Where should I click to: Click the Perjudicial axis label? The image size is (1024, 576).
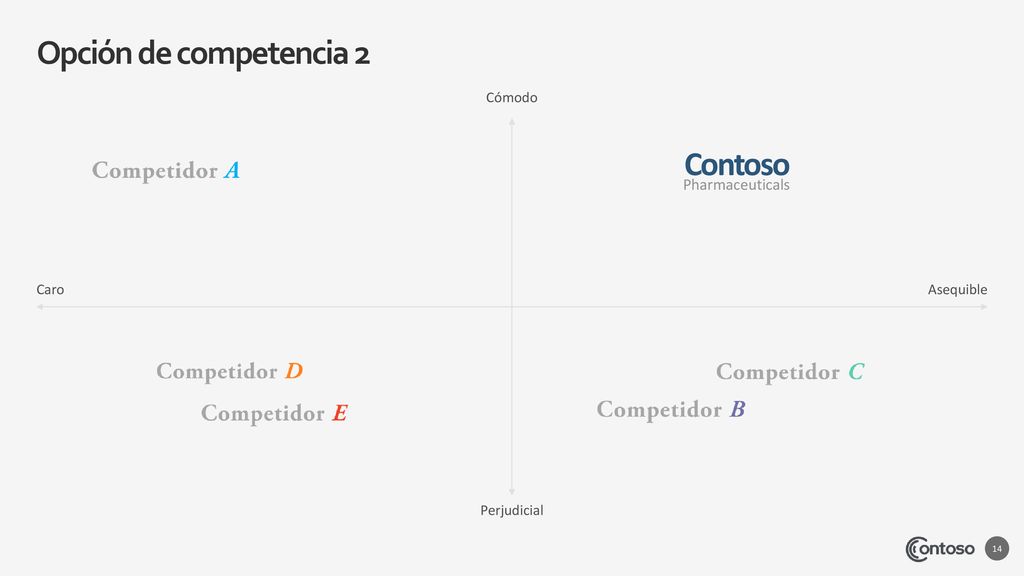click(511, 511)
